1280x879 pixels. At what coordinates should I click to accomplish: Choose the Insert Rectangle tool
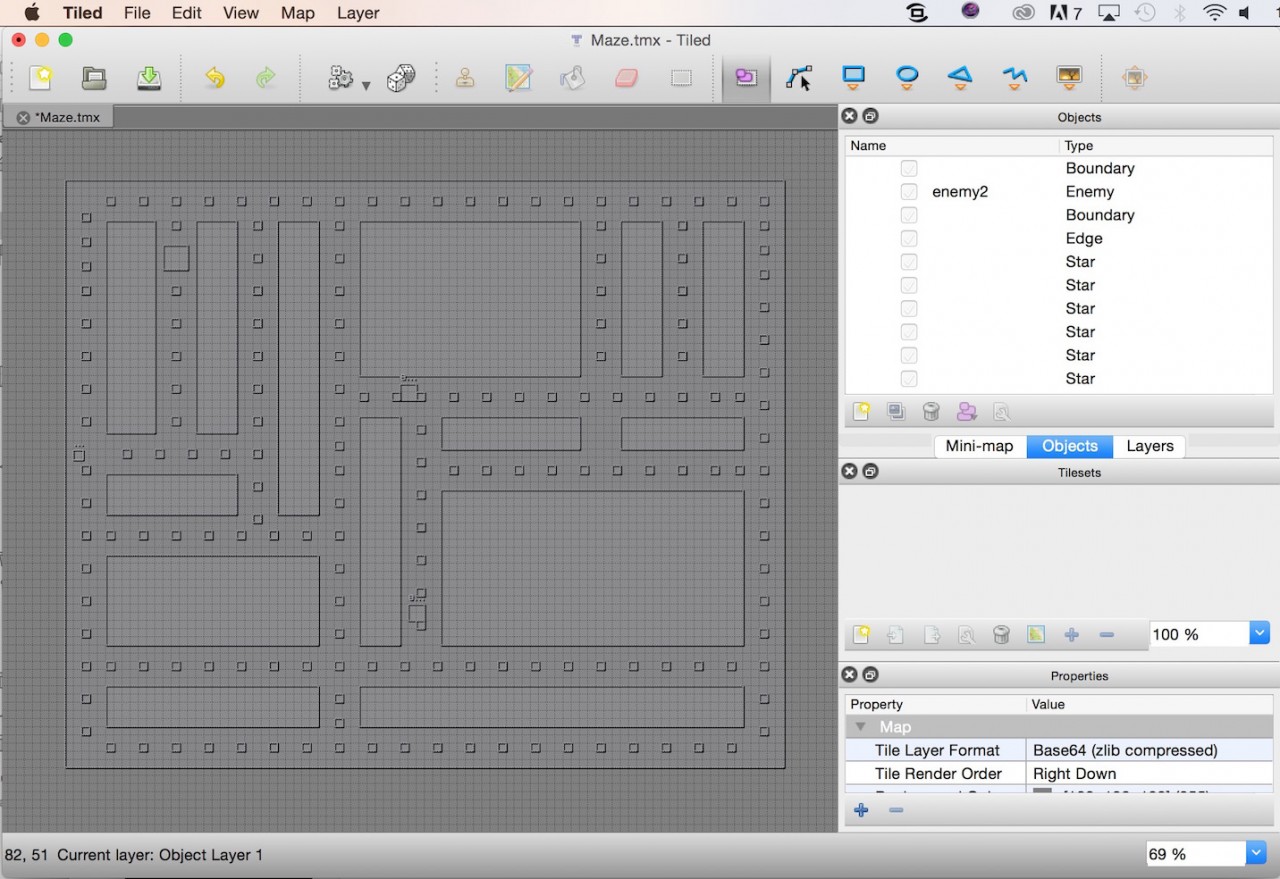[853, 77]
